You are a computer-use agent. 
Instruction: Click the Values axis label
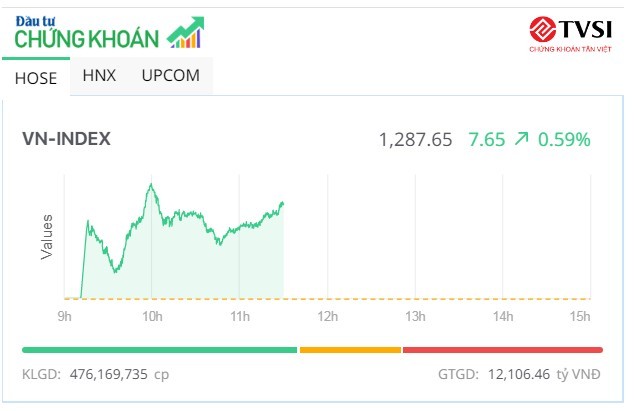46,236
